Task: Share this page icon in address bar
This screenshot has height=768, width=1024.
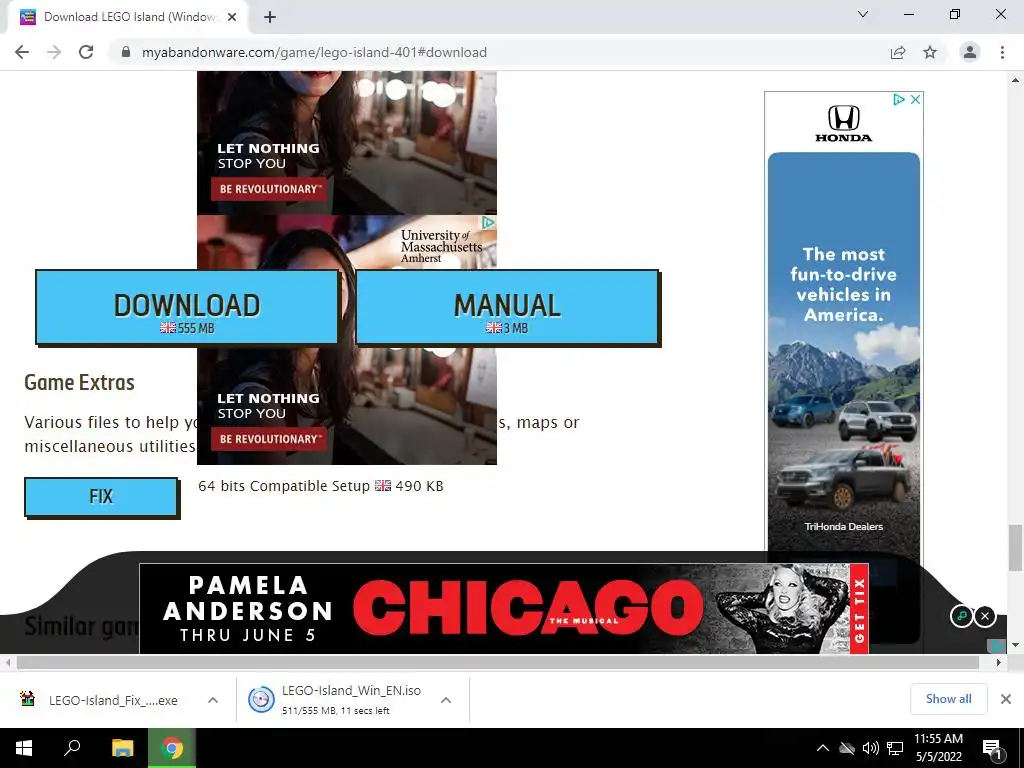Action: coord(898,52)
